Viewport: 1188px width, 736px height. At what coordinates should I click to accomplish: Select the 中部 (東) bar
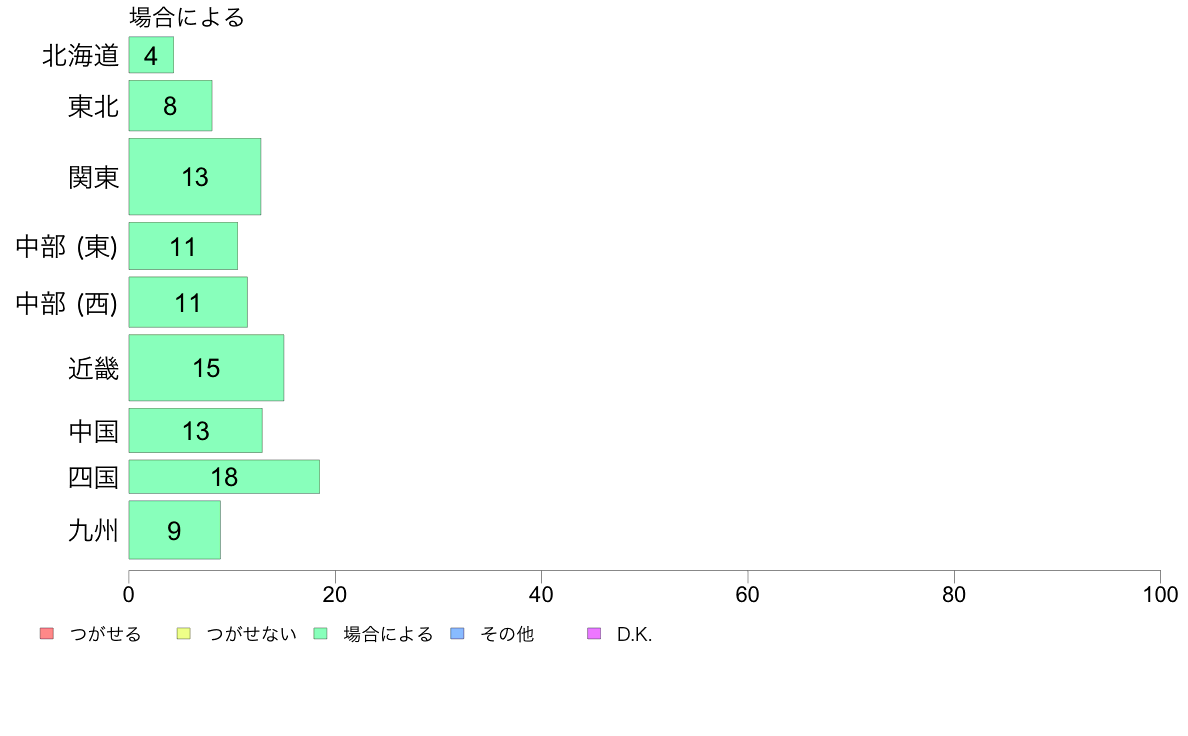[x=183, y=246]
